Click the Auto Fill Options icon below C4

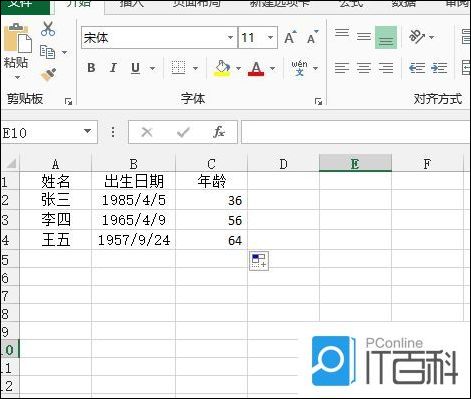point(259,261)
